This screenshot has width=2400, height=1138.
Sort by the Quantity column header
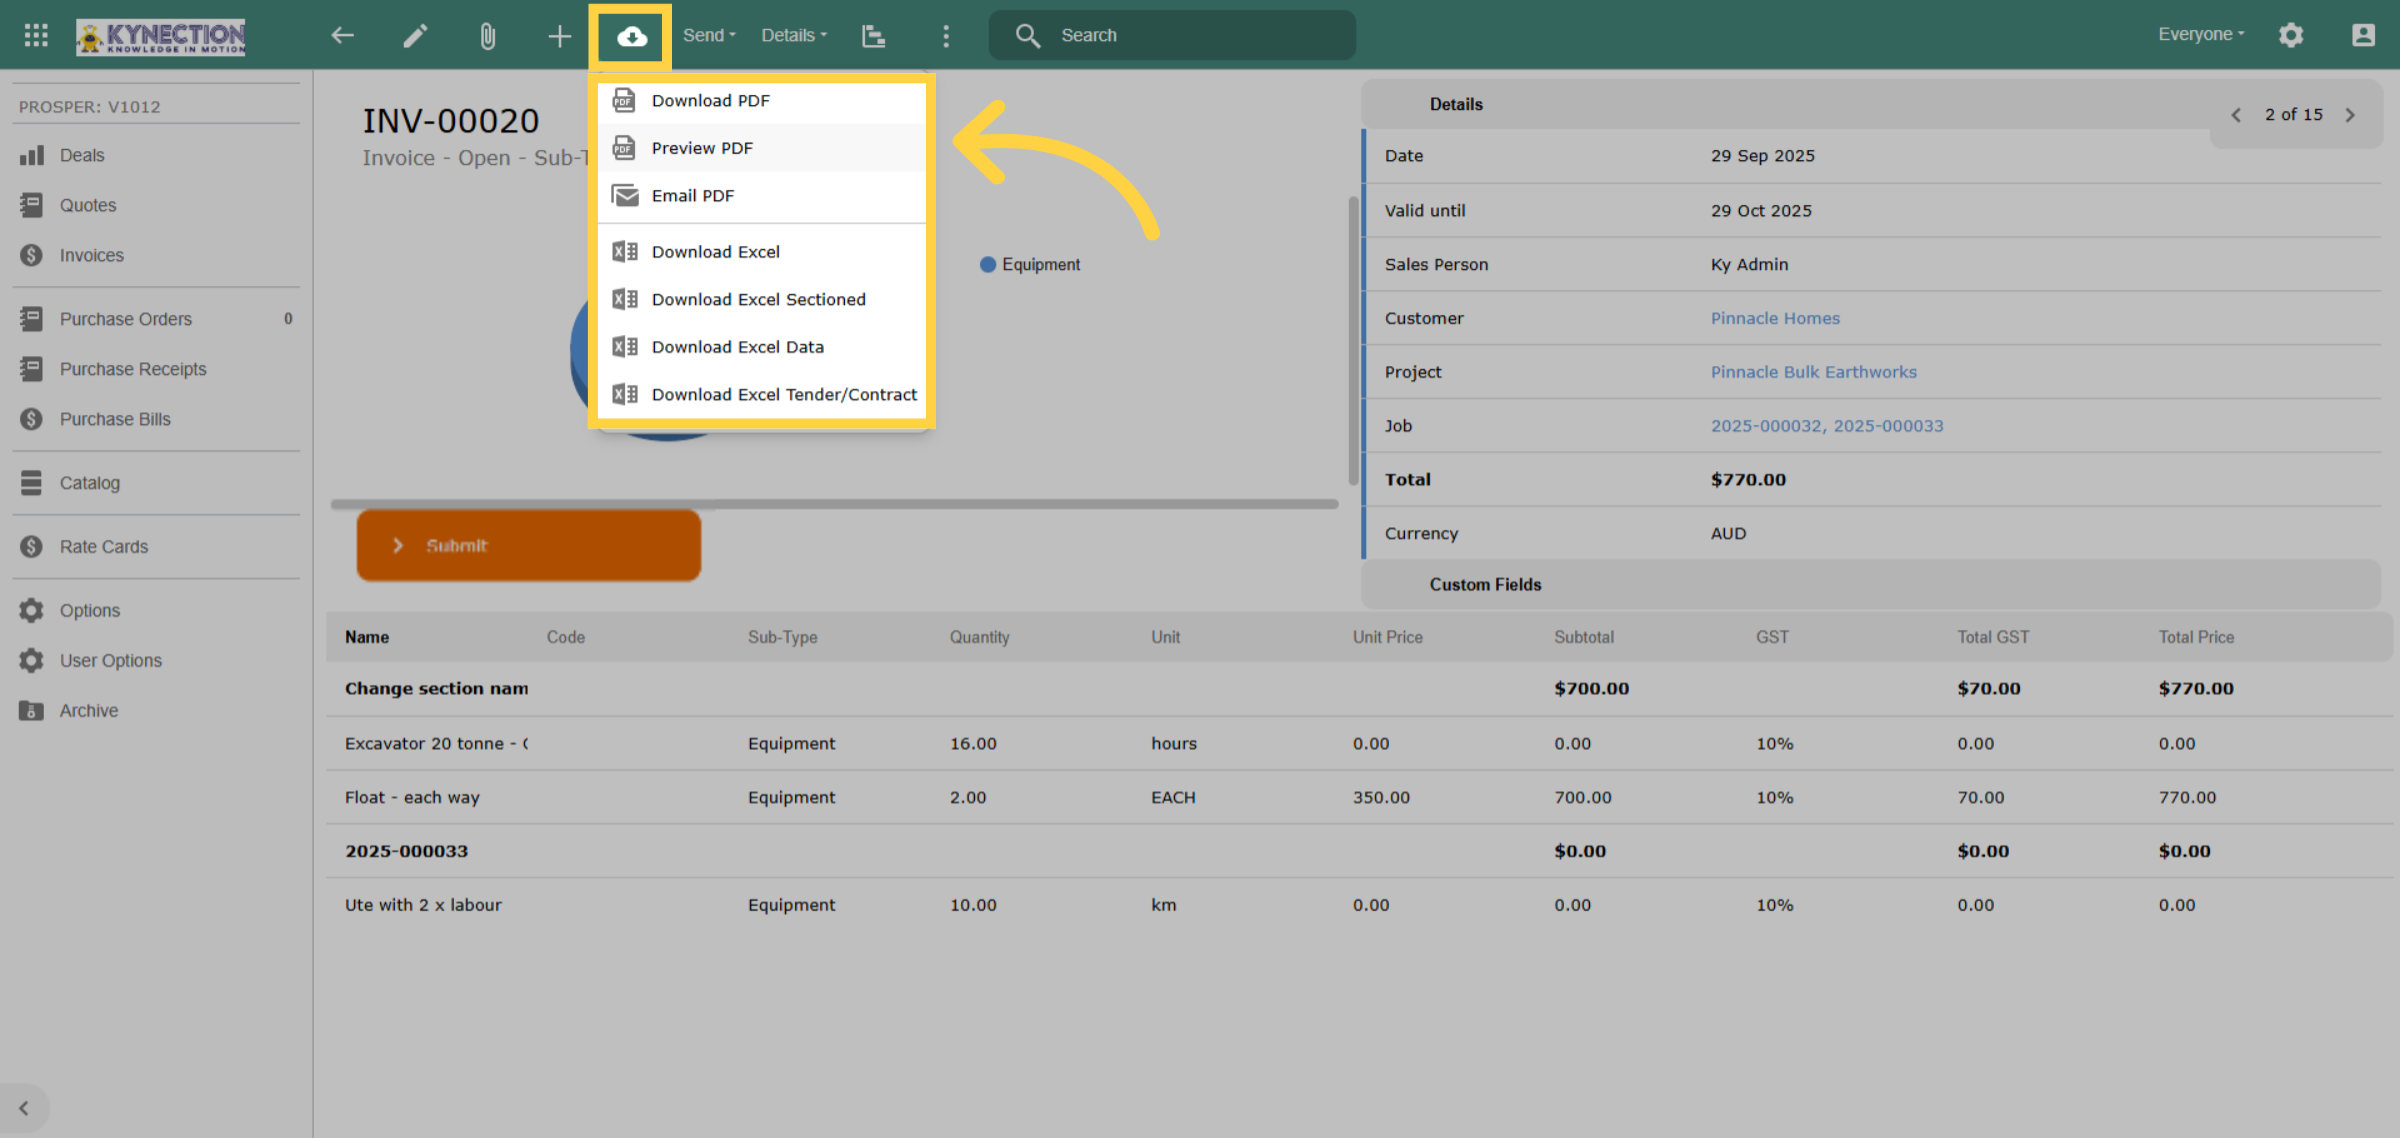click(979, 637)
